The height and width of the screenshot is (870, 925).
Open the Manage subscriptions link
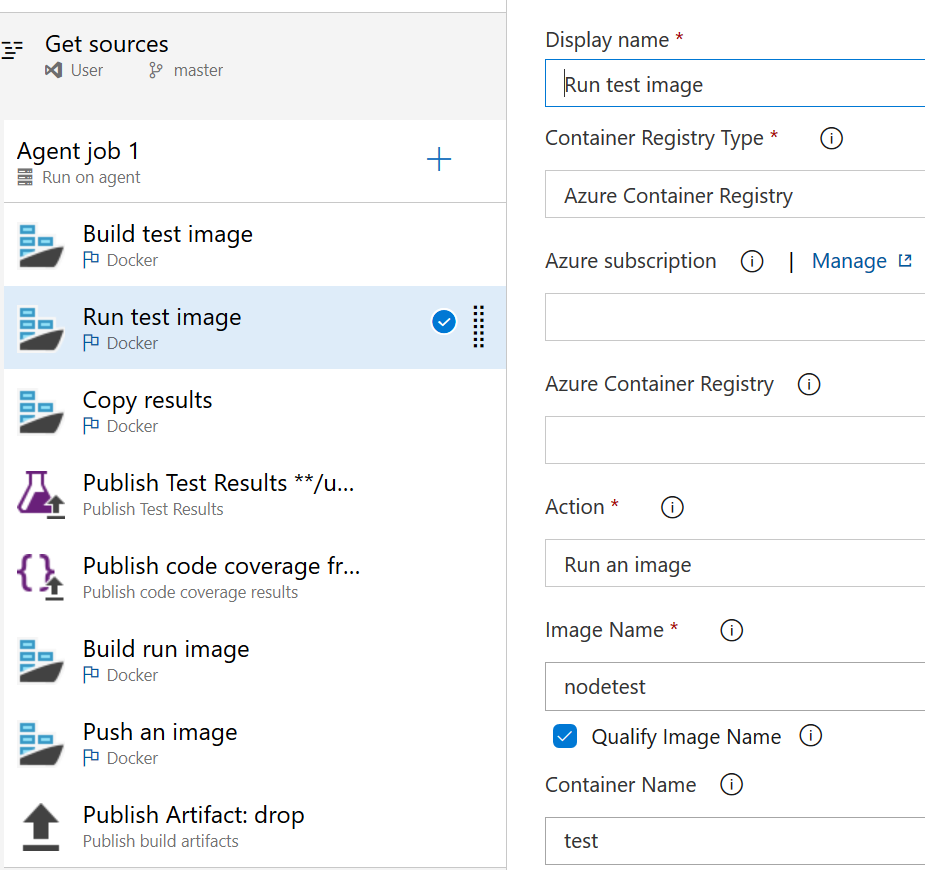(x=849, y=261)
